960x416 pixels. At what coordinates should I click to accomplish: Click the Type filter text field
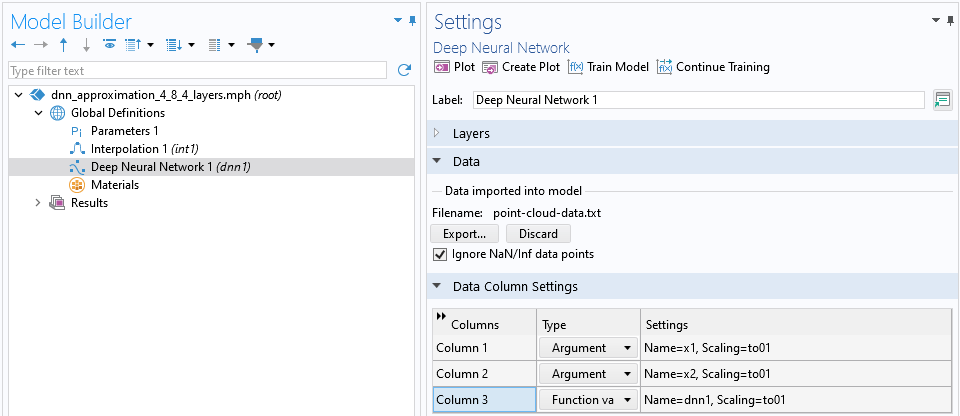(x=196, y=70)
